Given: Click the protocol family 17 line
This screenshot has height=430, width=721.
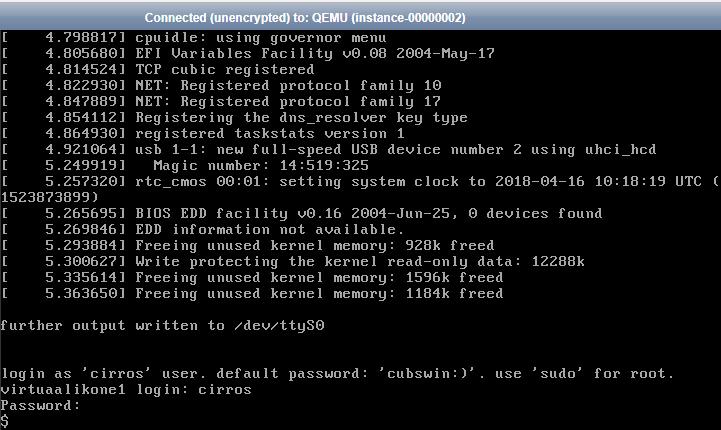Looking at the screenshot, I should 221,102.
